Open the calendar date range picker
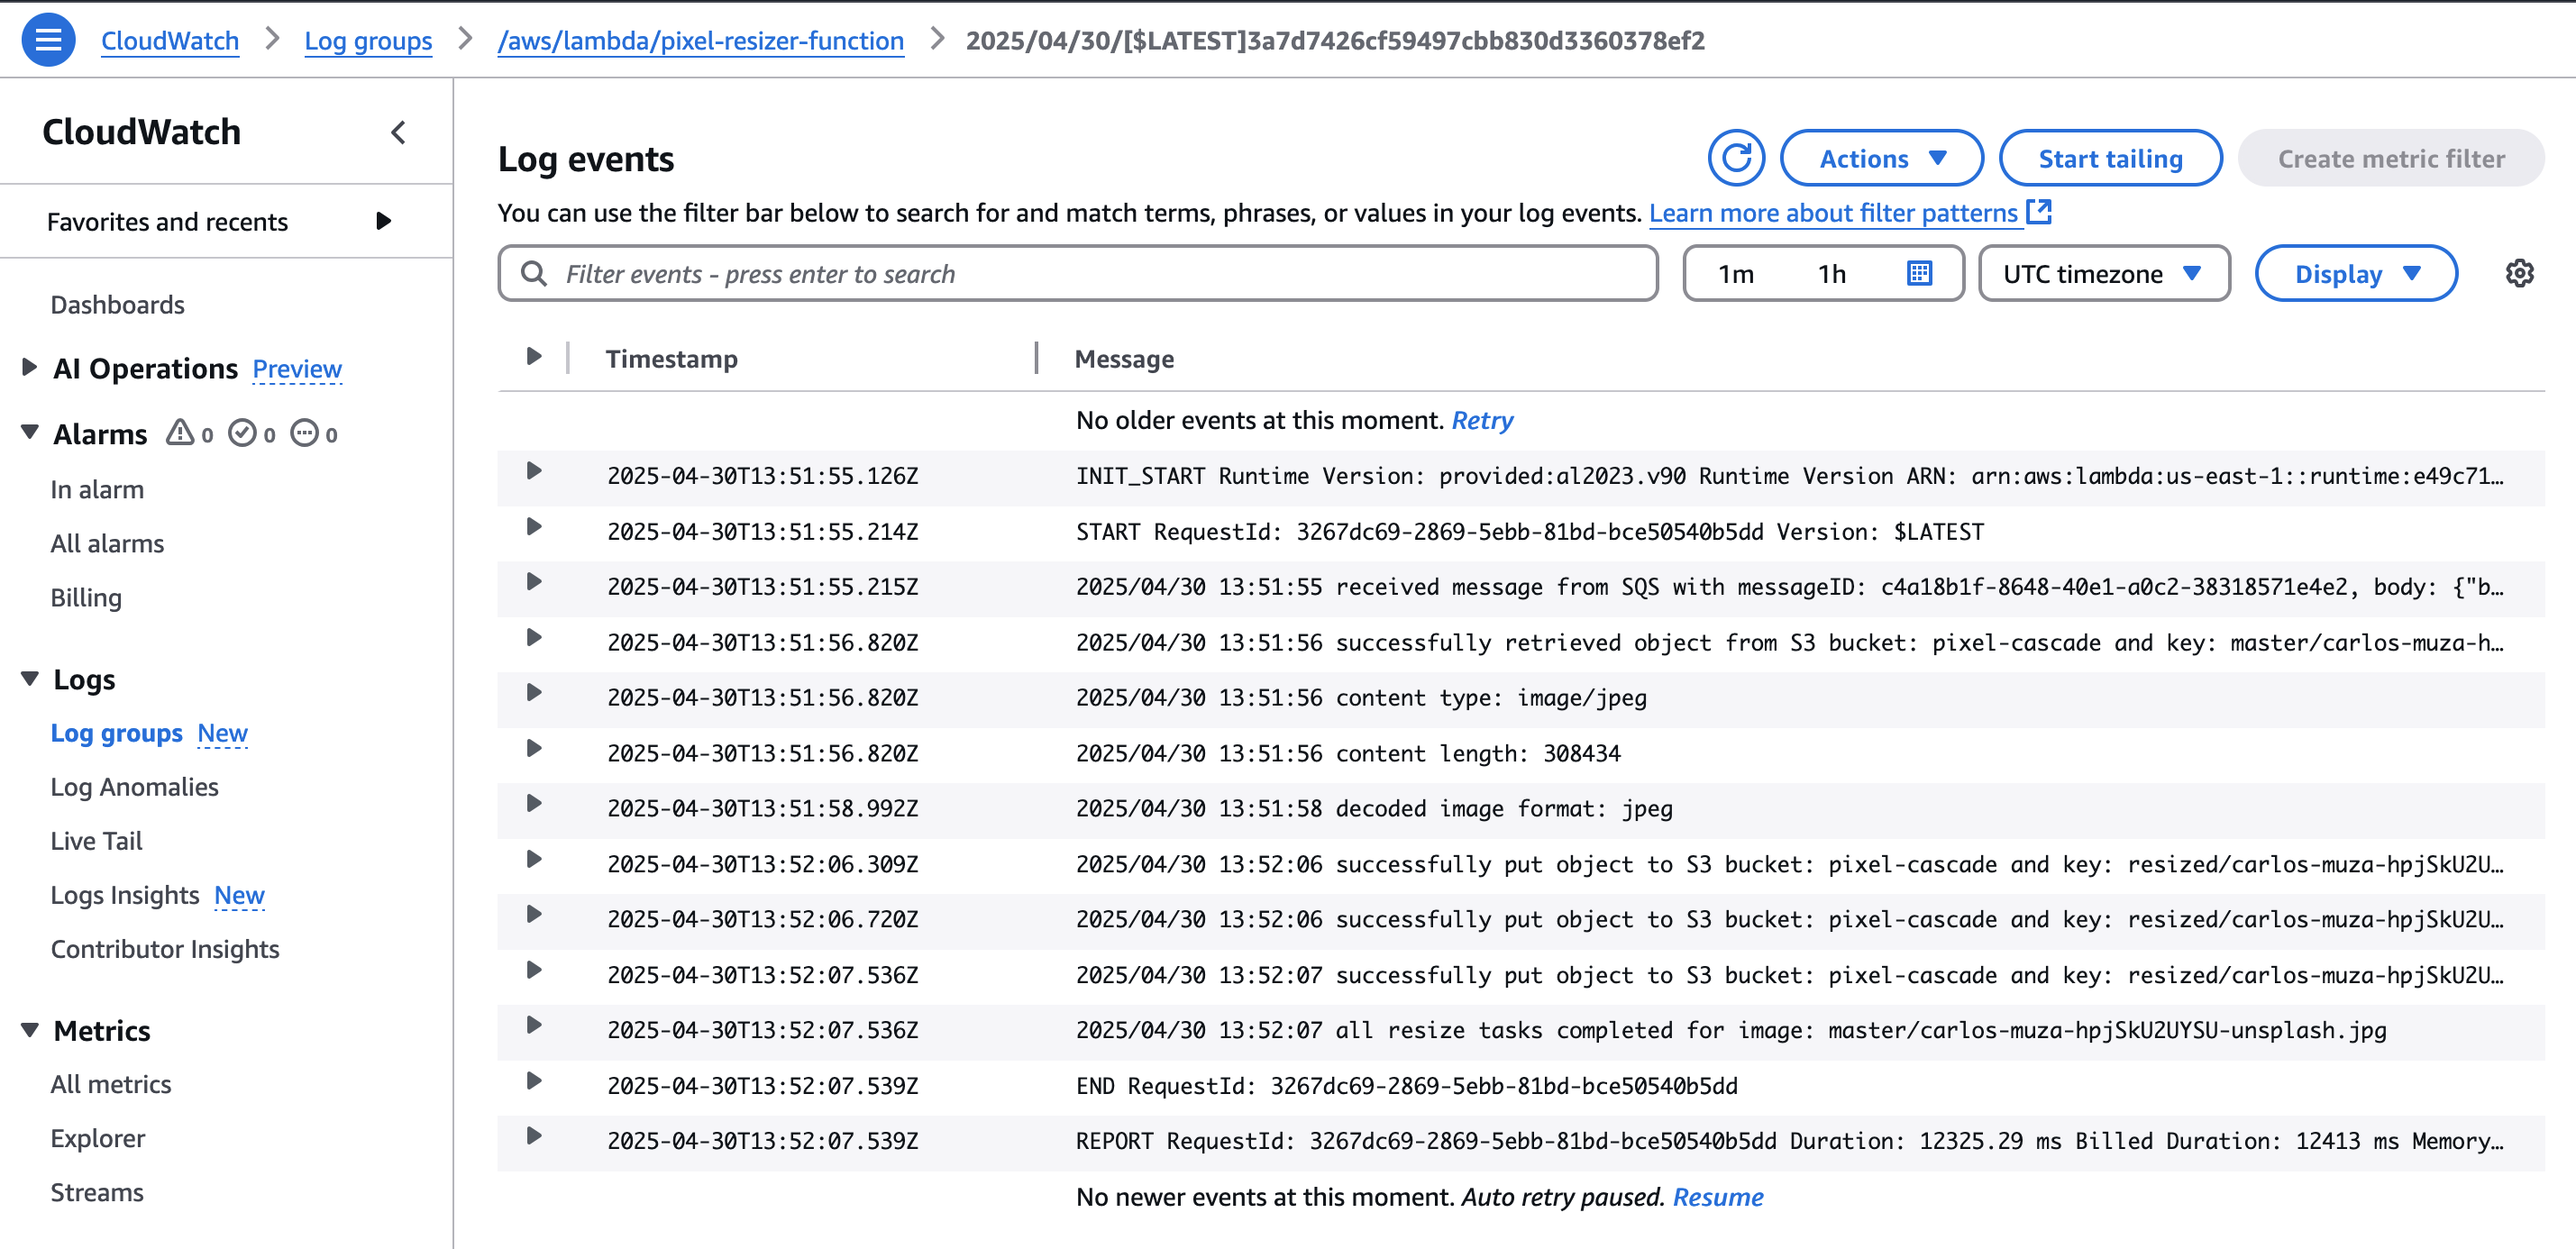Viewport: 2576px width, 1249px height. [x=1919, y=273]
